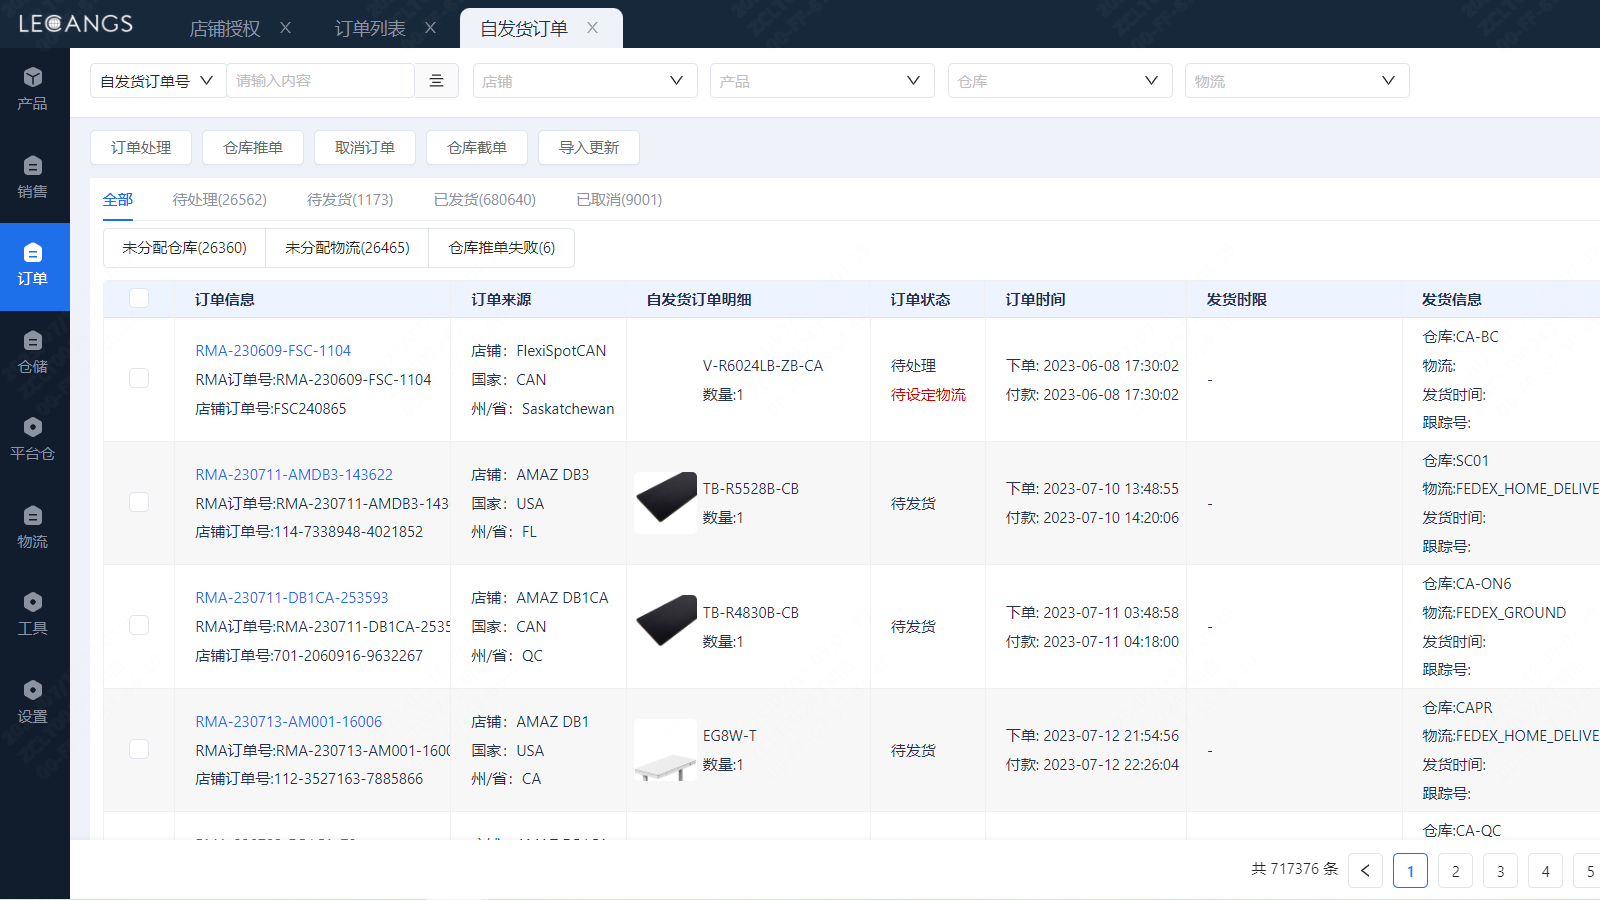
Task: Click the 取消订单 button
Action: (365, 147)
